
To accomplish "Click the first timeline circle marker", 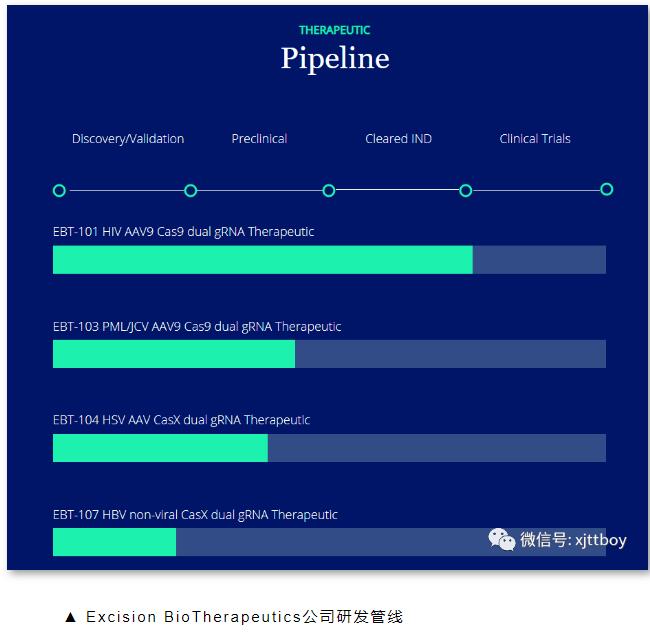I will [x=59, y=191].
